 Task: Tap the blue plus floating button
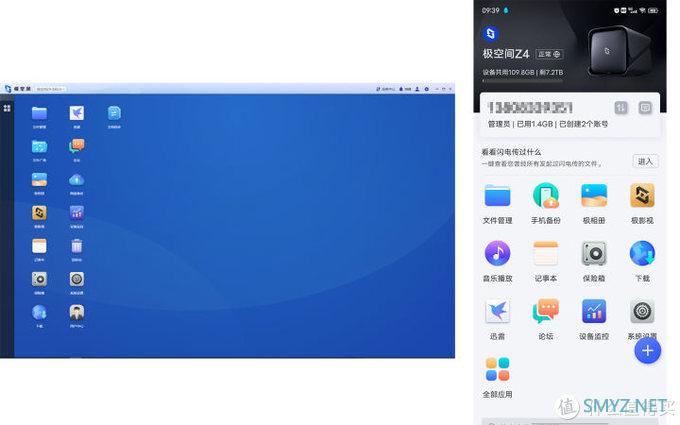(x=647, y=350)
